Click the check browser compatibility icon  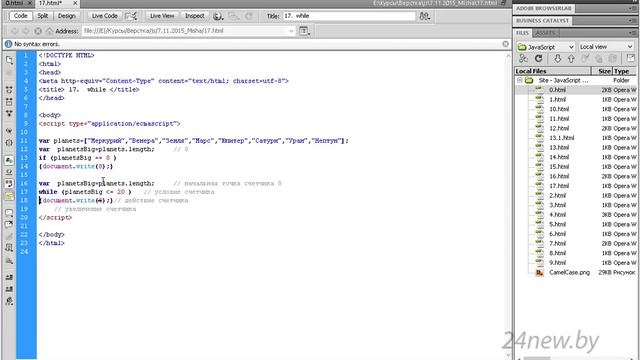coord(131,16)
